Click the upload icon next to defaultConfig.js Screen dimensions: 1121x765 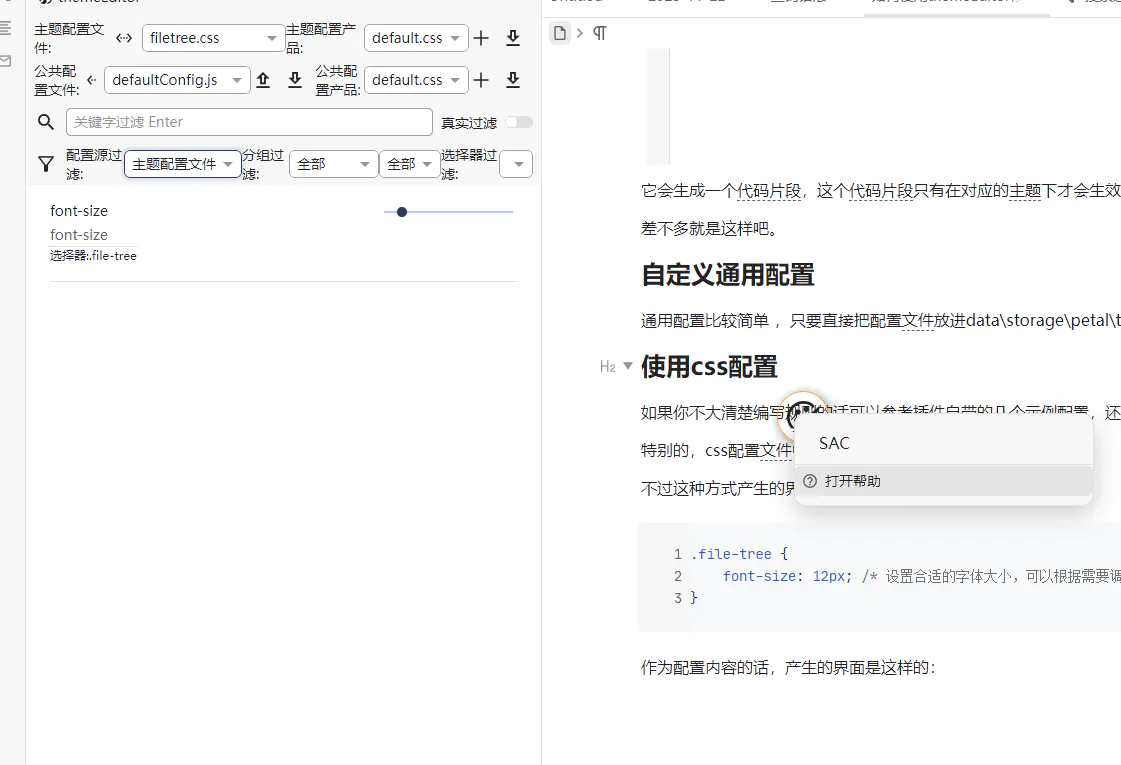pos(263,80)
